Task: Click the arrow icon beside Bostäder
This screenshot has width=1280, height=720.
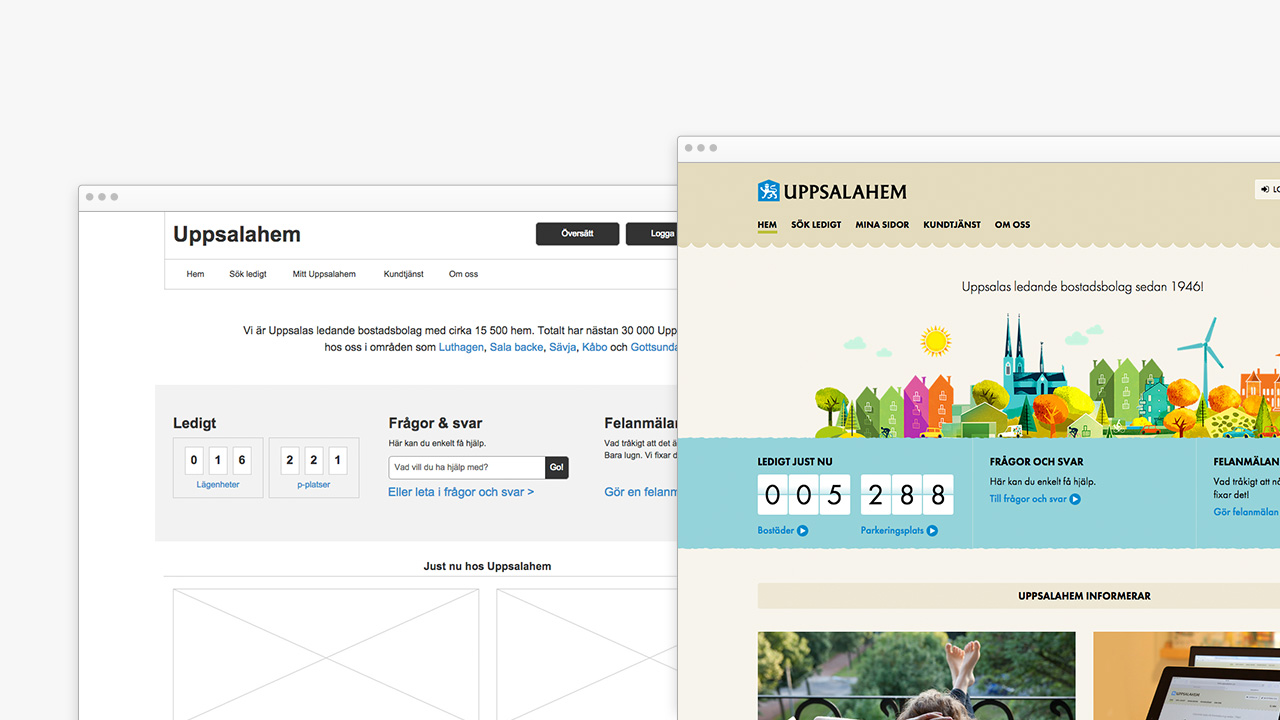Action: click(x=803, y=531)
